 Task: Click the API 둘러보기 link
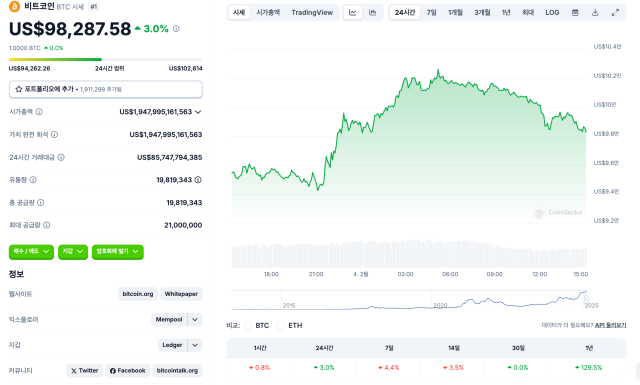[x=611, y=325]
